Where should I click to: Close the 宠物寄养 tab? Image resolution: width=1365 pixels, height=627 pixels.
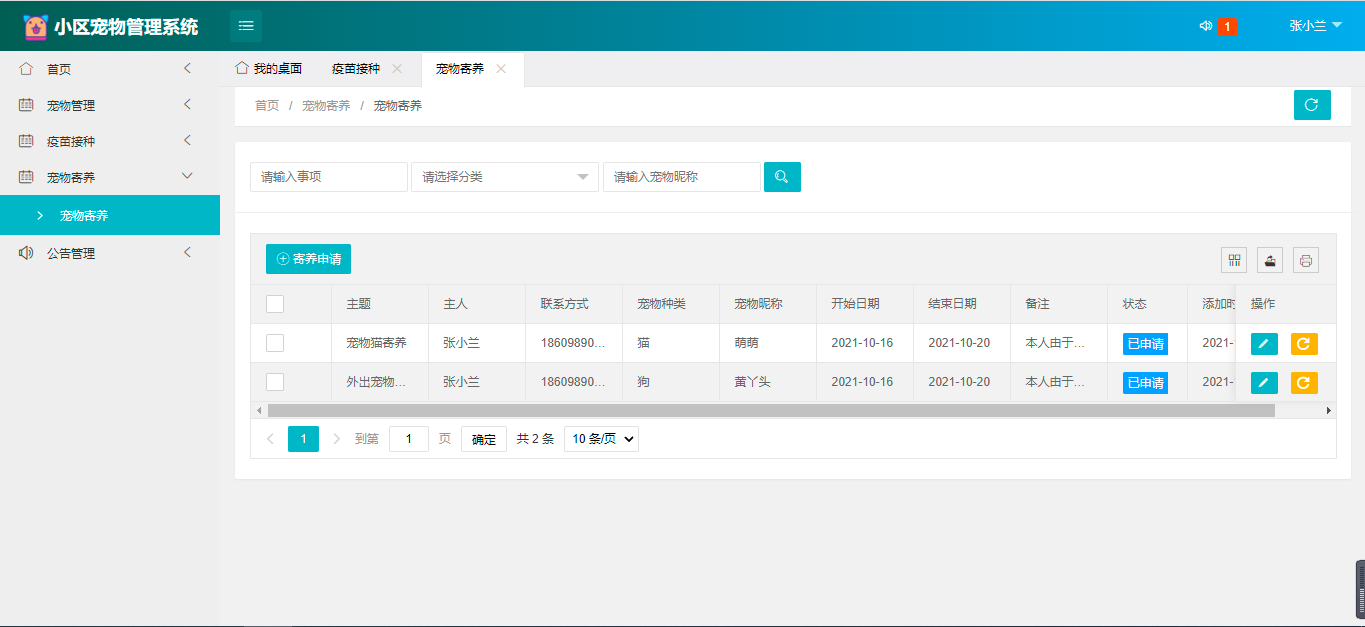click(501, 69)
